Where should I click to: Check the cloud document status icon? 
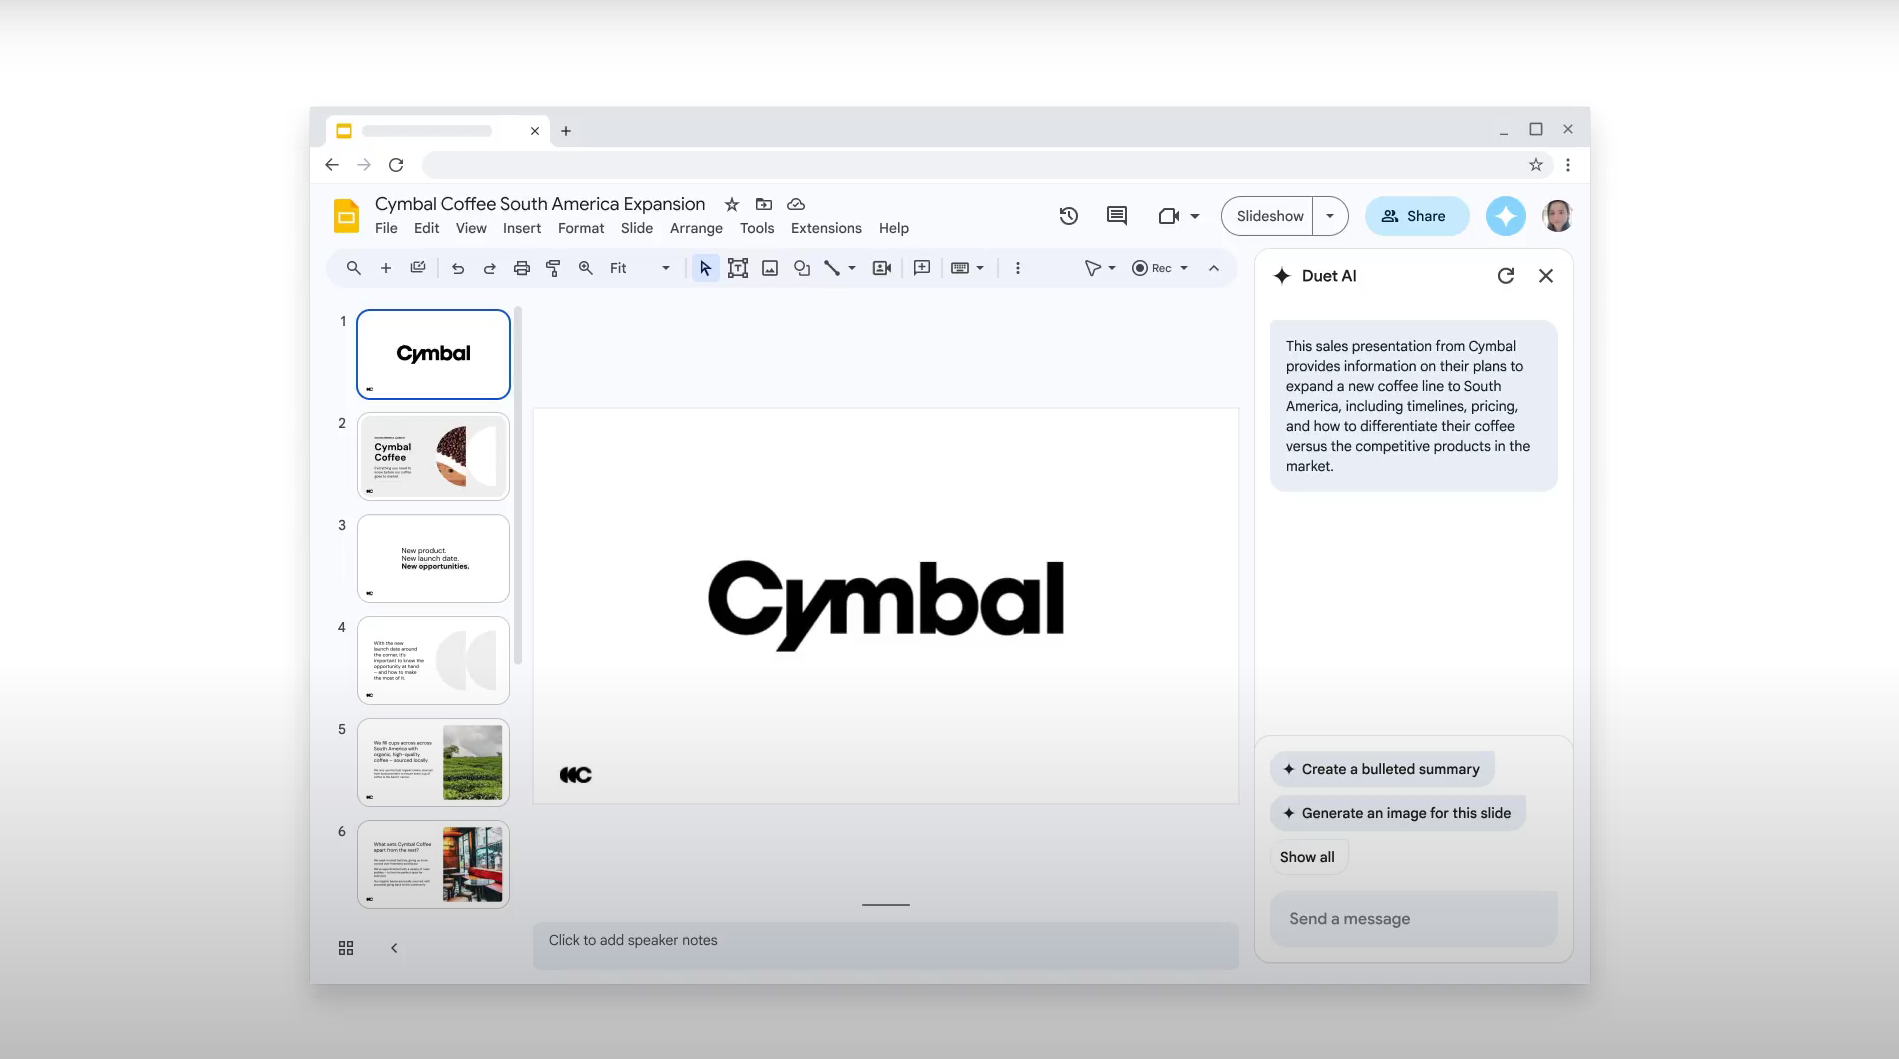[x=796, y=204]
